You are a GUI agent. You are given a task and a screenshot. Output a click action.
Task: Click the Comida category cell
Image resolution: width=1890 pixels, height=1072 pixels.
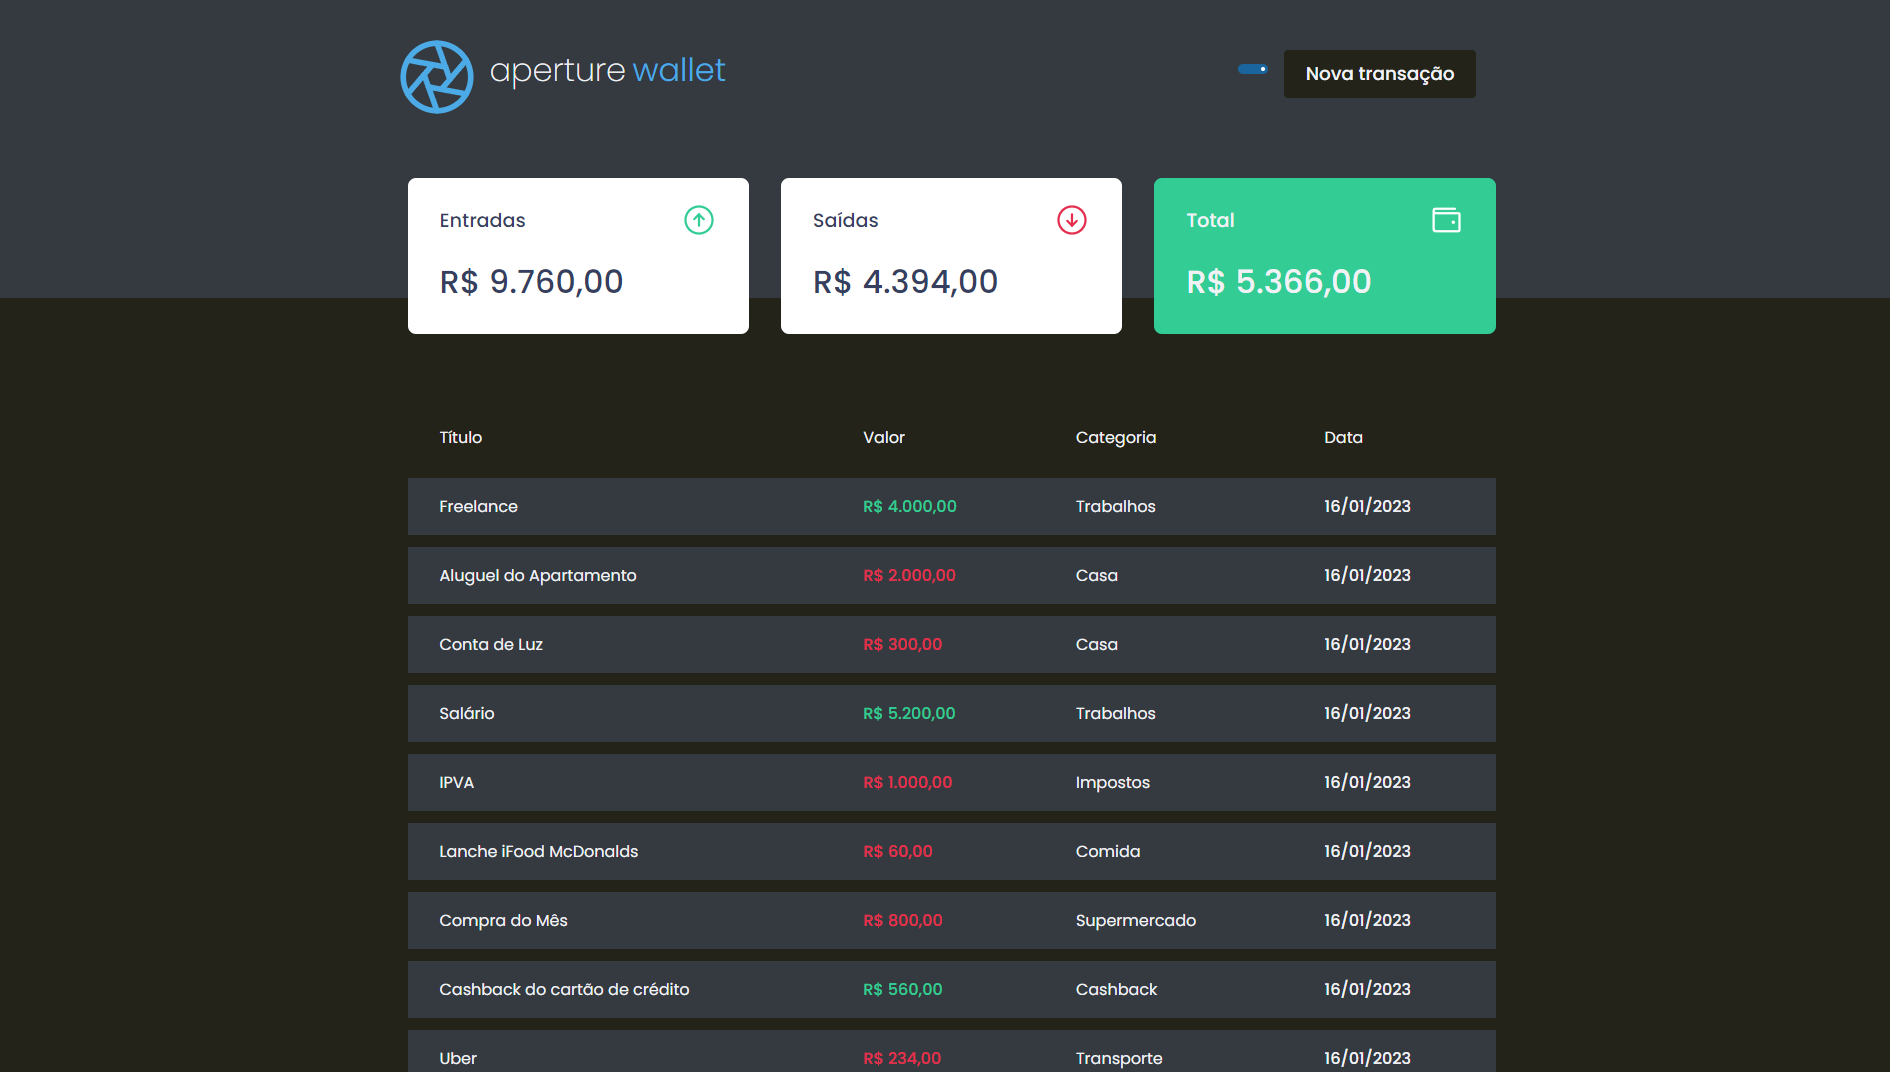pos(1108,851)
